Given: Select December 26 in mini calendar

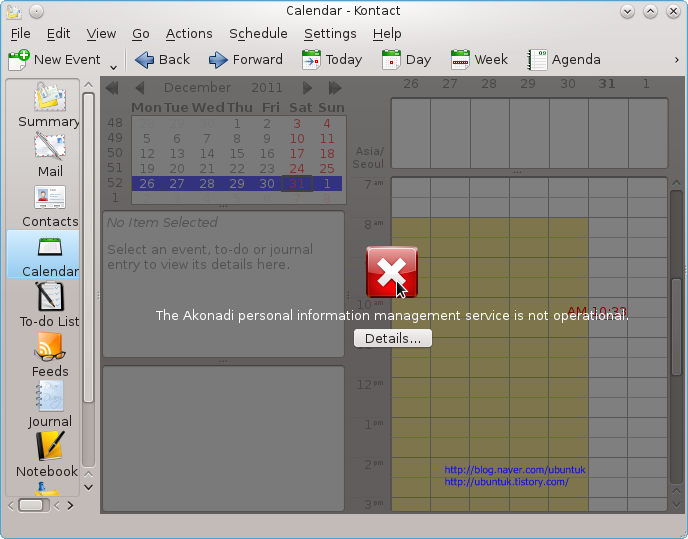Looking at the screenshot, I should pyautogui.click(x=147, y=183).
